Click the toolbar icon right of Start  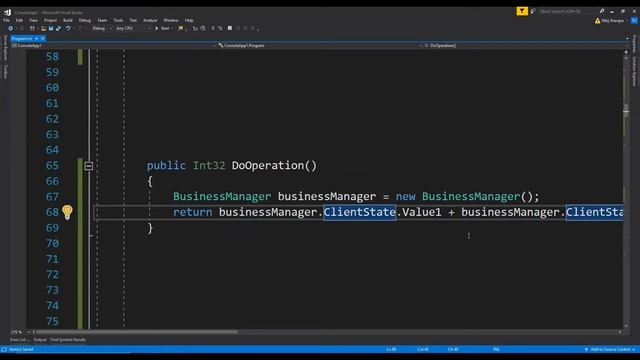point(180,28)
